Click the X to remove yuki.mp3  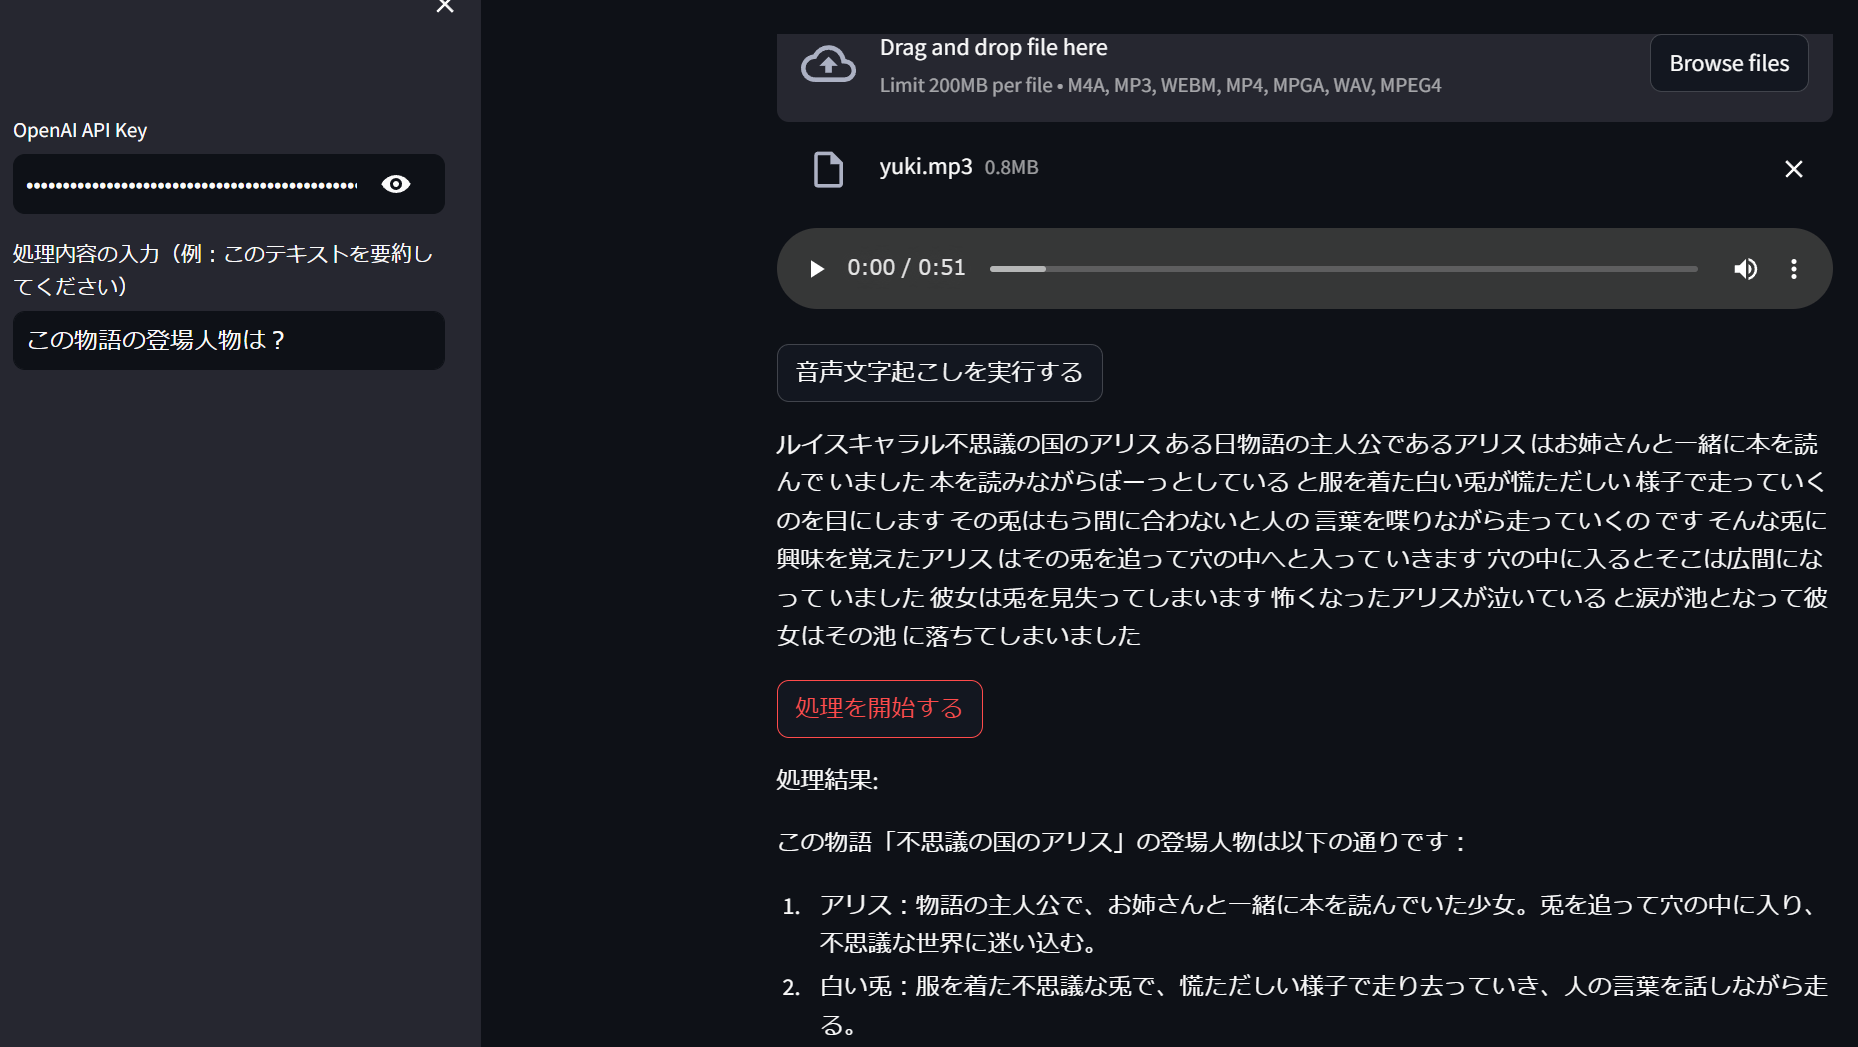(1793, 169)
